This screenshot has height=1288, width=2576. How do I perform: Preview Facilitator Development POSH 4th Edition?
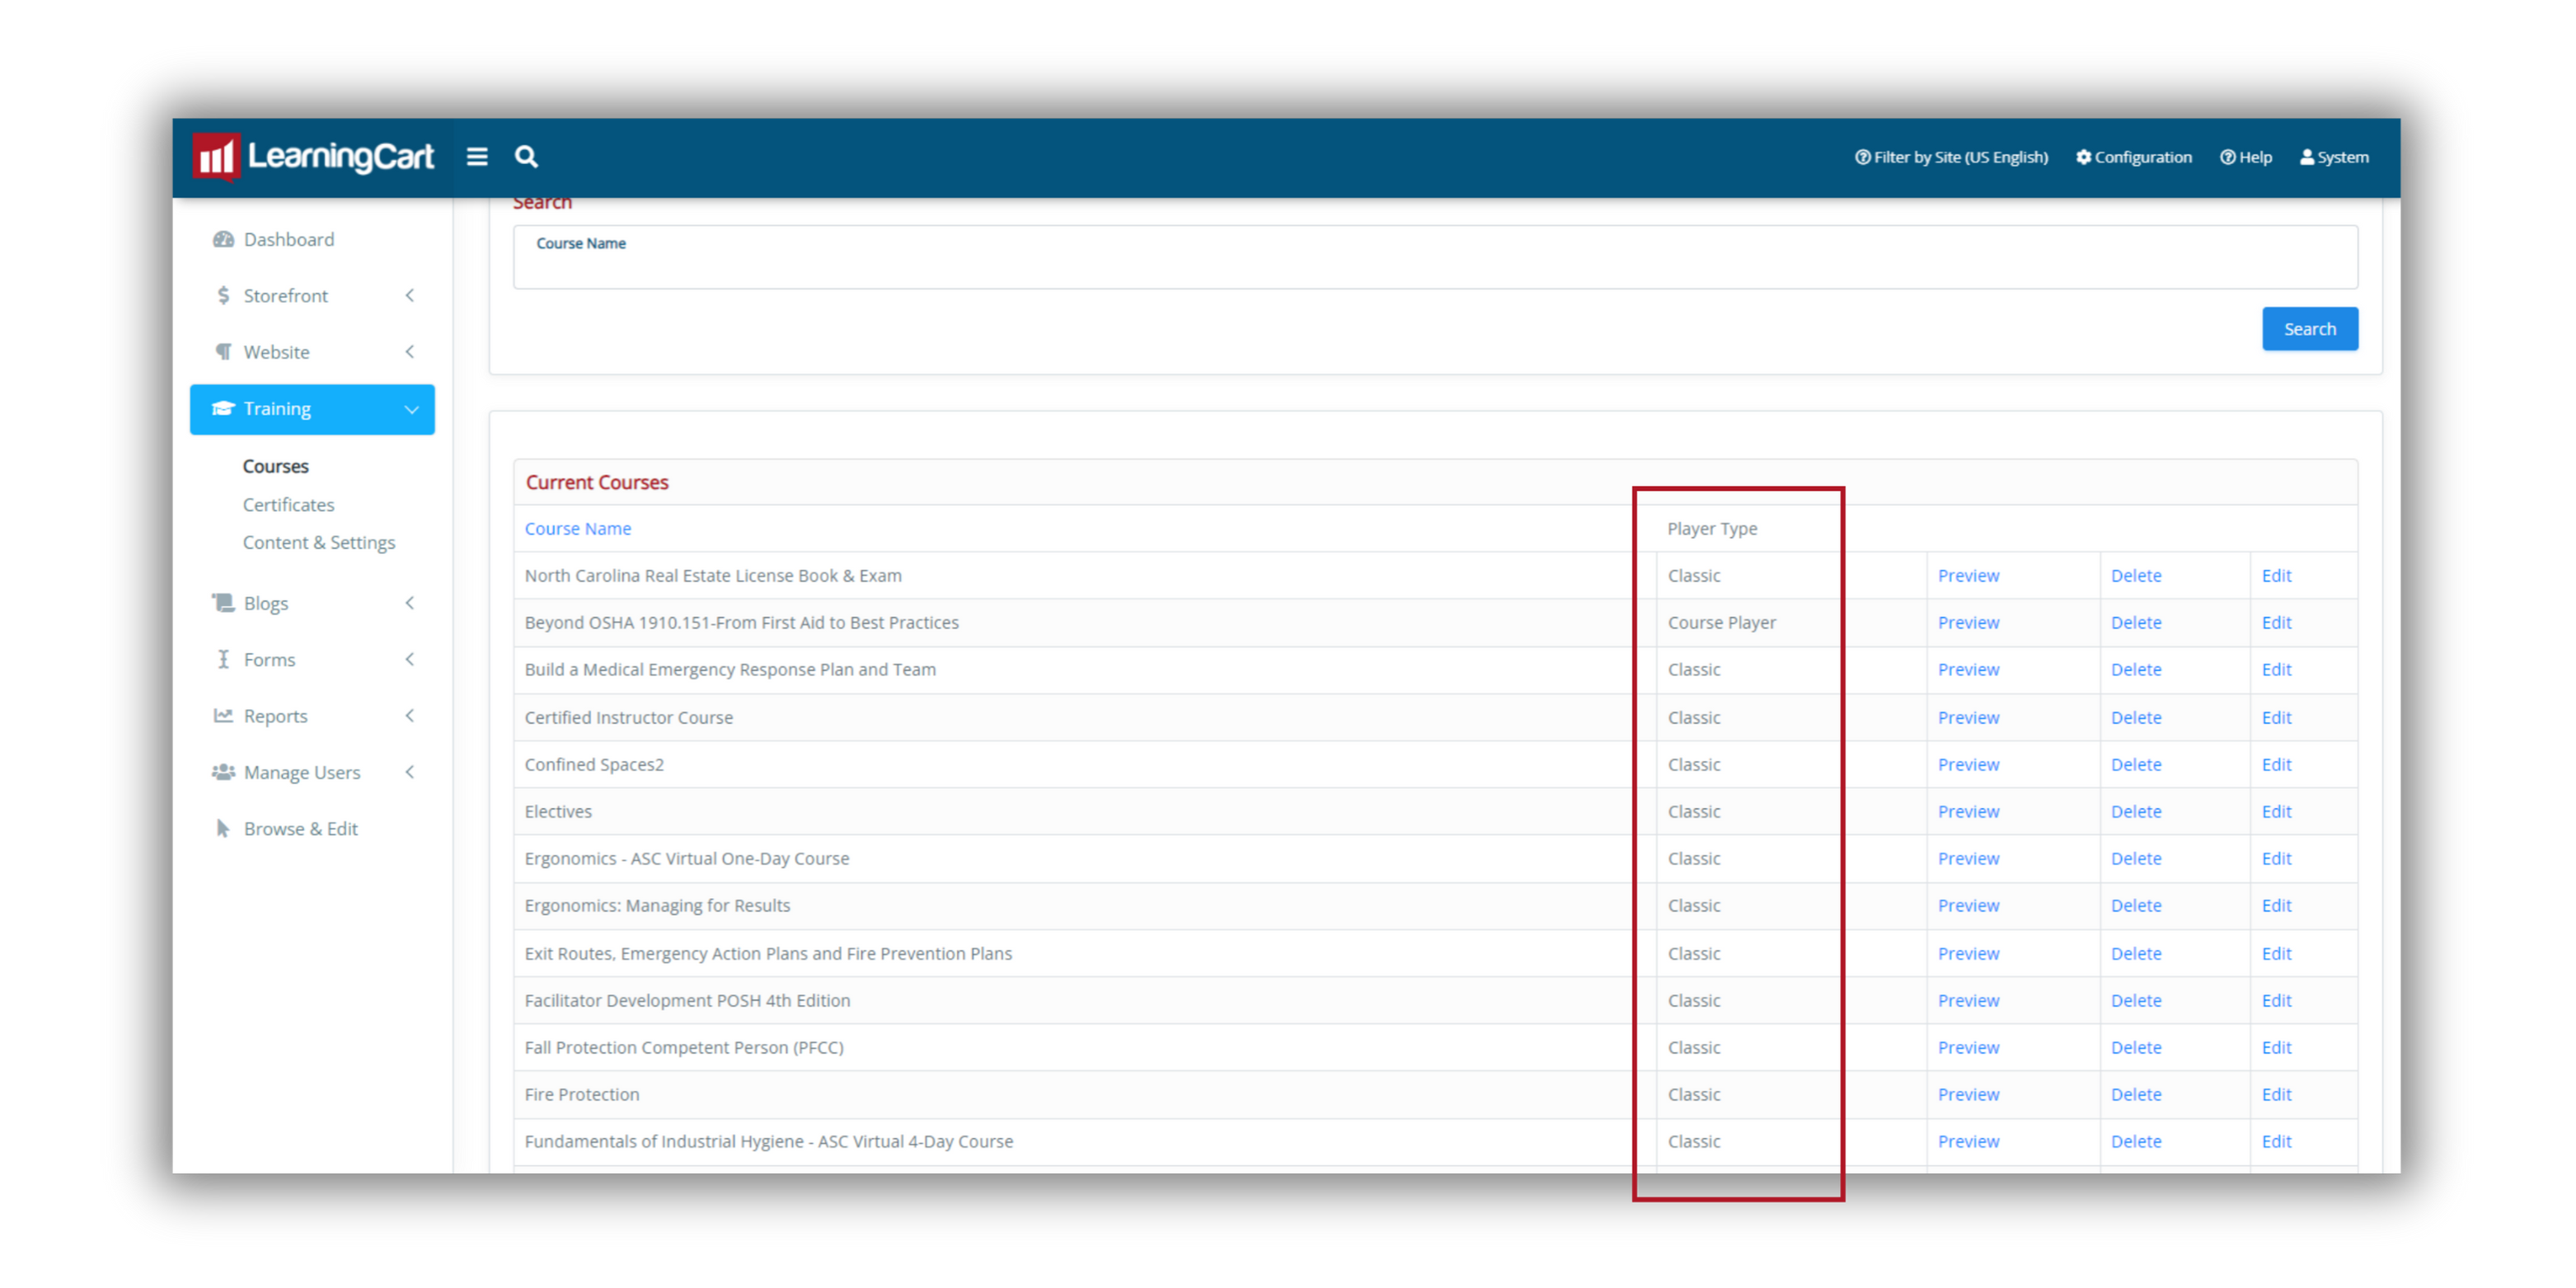1968,1001
